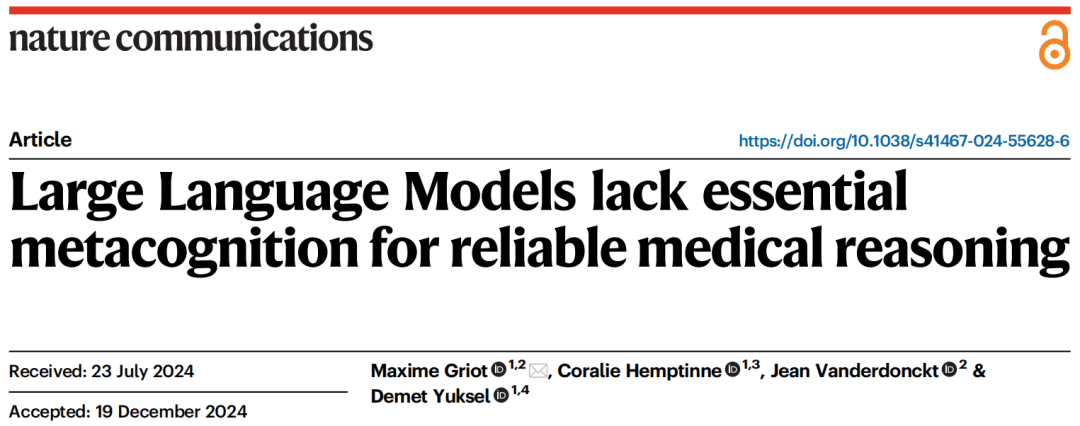Click the Accepted 19 December 2024 date
The image size is (1080, 426).
[x=128, y=412]
